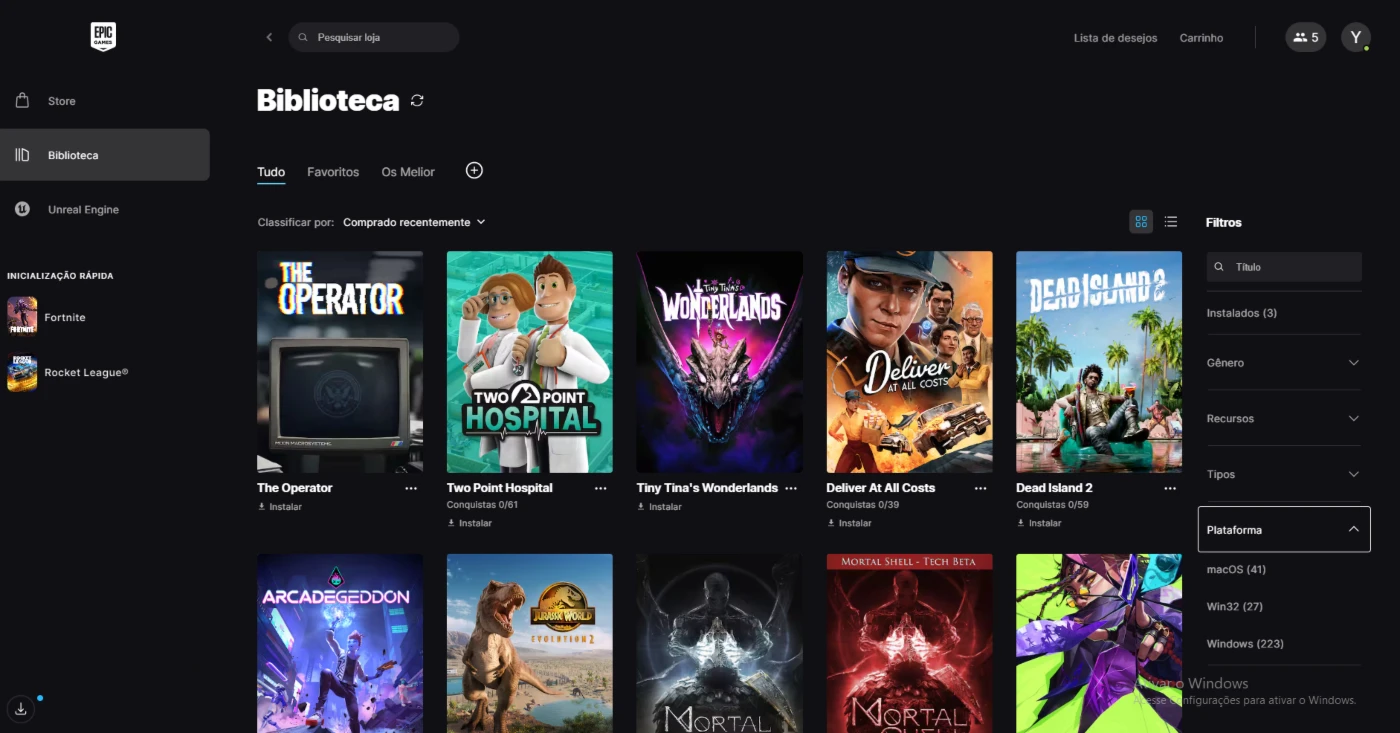Open the Mortal Shell Tech Beta cover
This screenshot has height=733, width=1400.
[x=910, y=643]
